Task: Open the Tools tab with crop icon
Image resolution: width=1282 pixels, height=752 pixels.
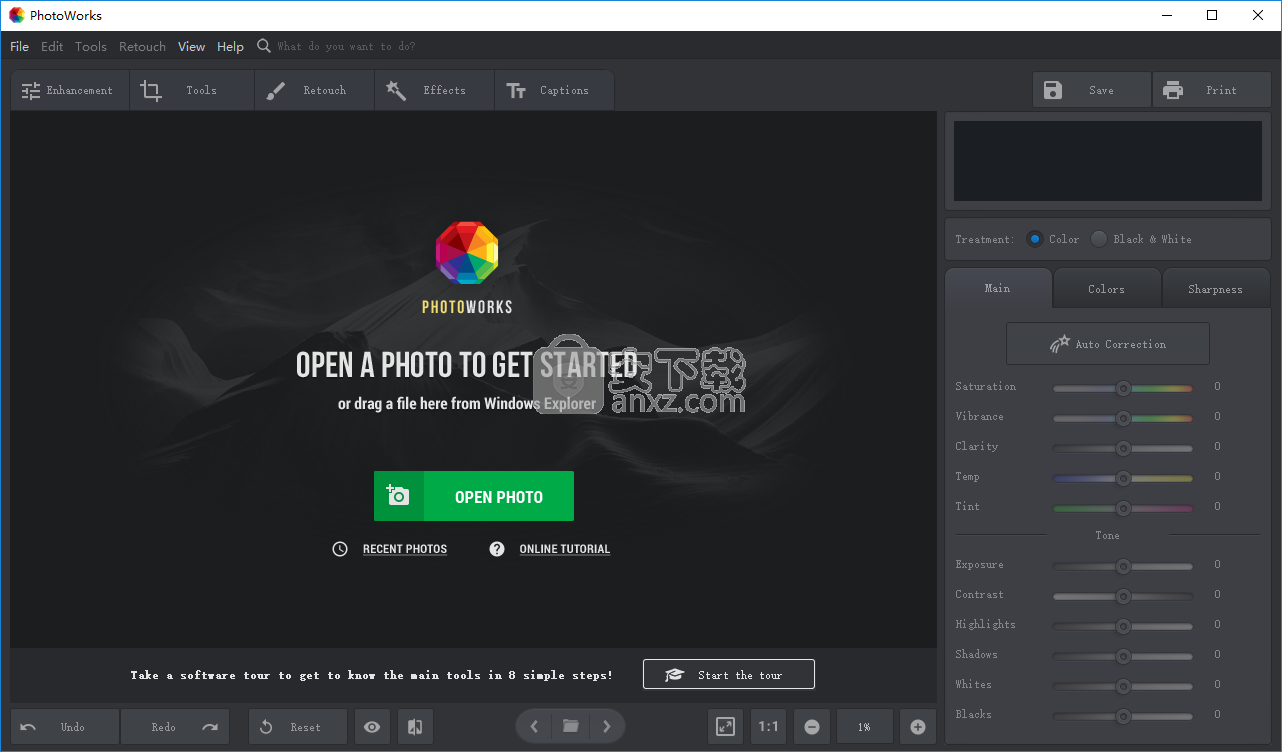Action: click(192, 90)
